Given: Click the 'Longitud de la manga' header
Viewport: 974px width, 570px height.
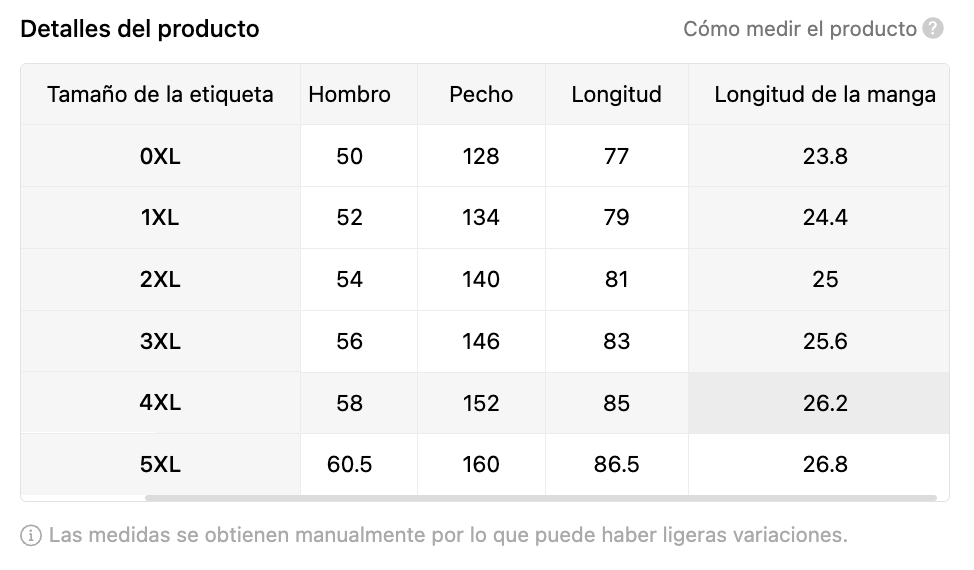Looking at the screenshot, I should pyautogui.click(x=825, y=94).
